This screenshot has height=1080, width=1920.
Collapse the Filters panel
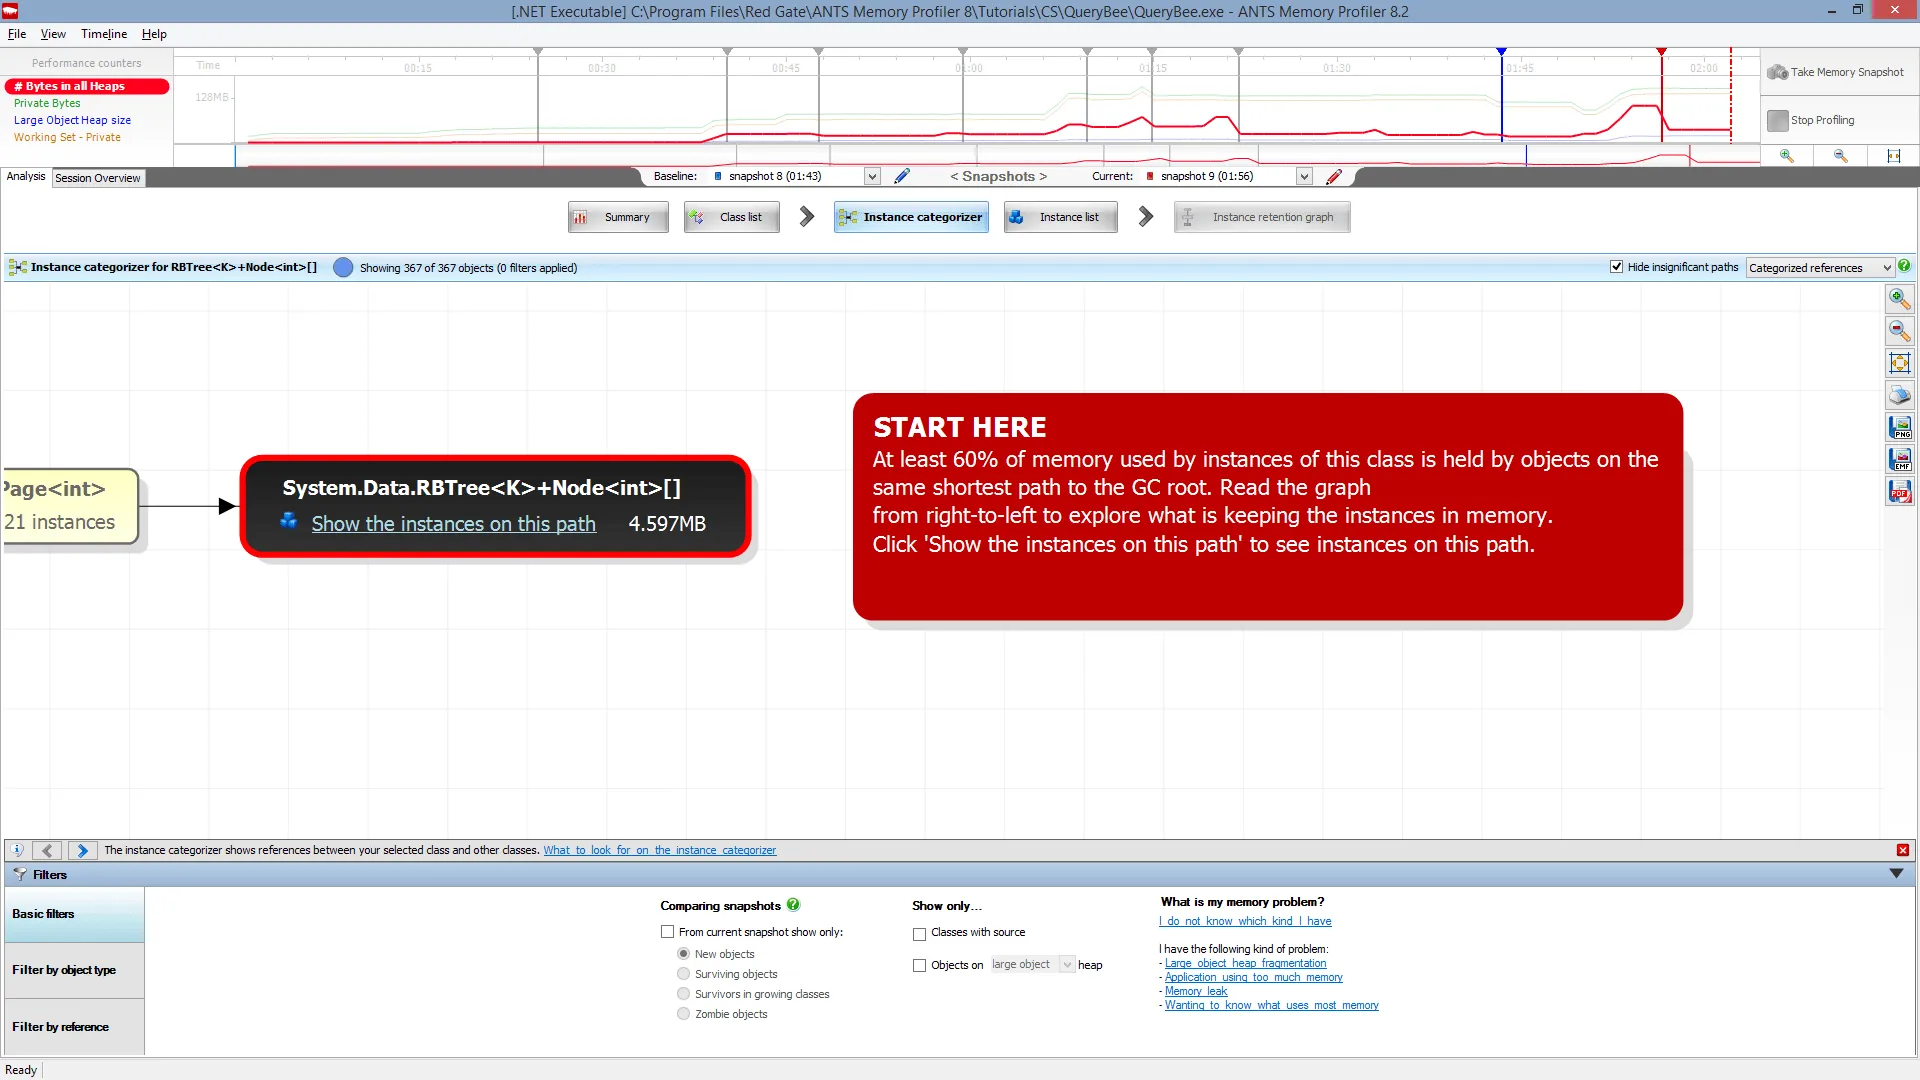1897,873
